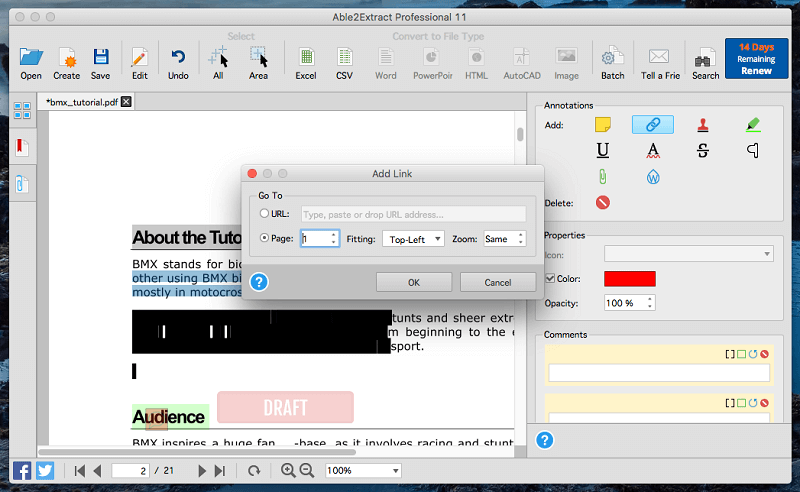Select the URL radio button
800x492 pixels.
(264, 213)
